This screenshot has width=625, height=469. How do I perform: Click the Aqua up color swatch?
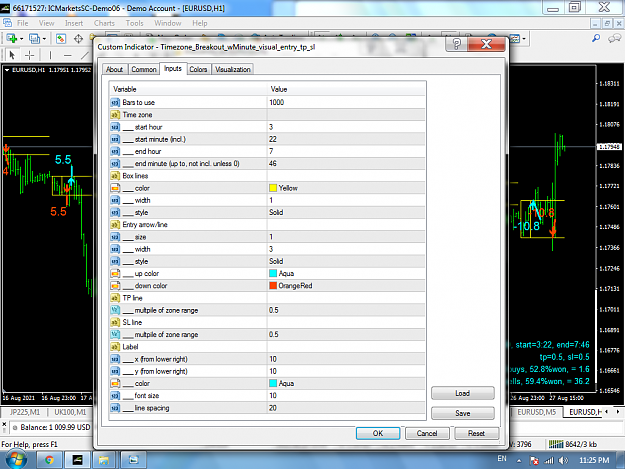273,273
